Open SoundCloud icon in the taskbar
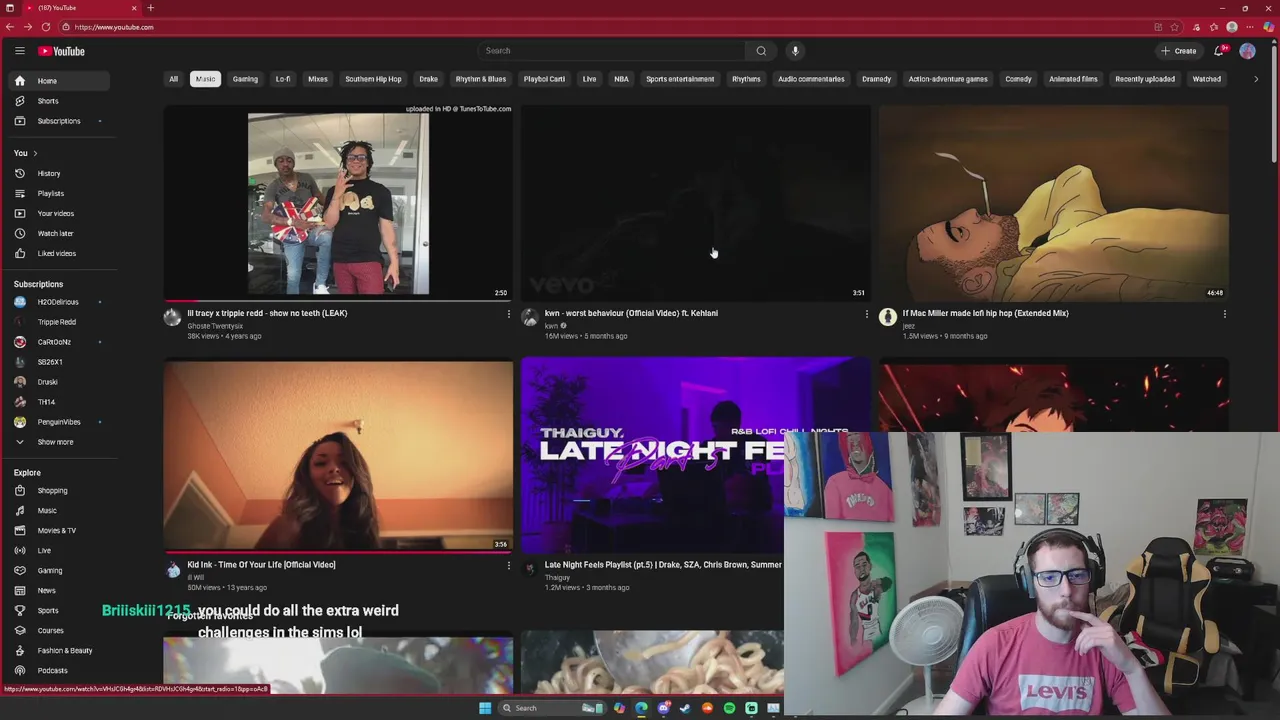This screenshot has width=1280, height=720. [x=707, y=708]
